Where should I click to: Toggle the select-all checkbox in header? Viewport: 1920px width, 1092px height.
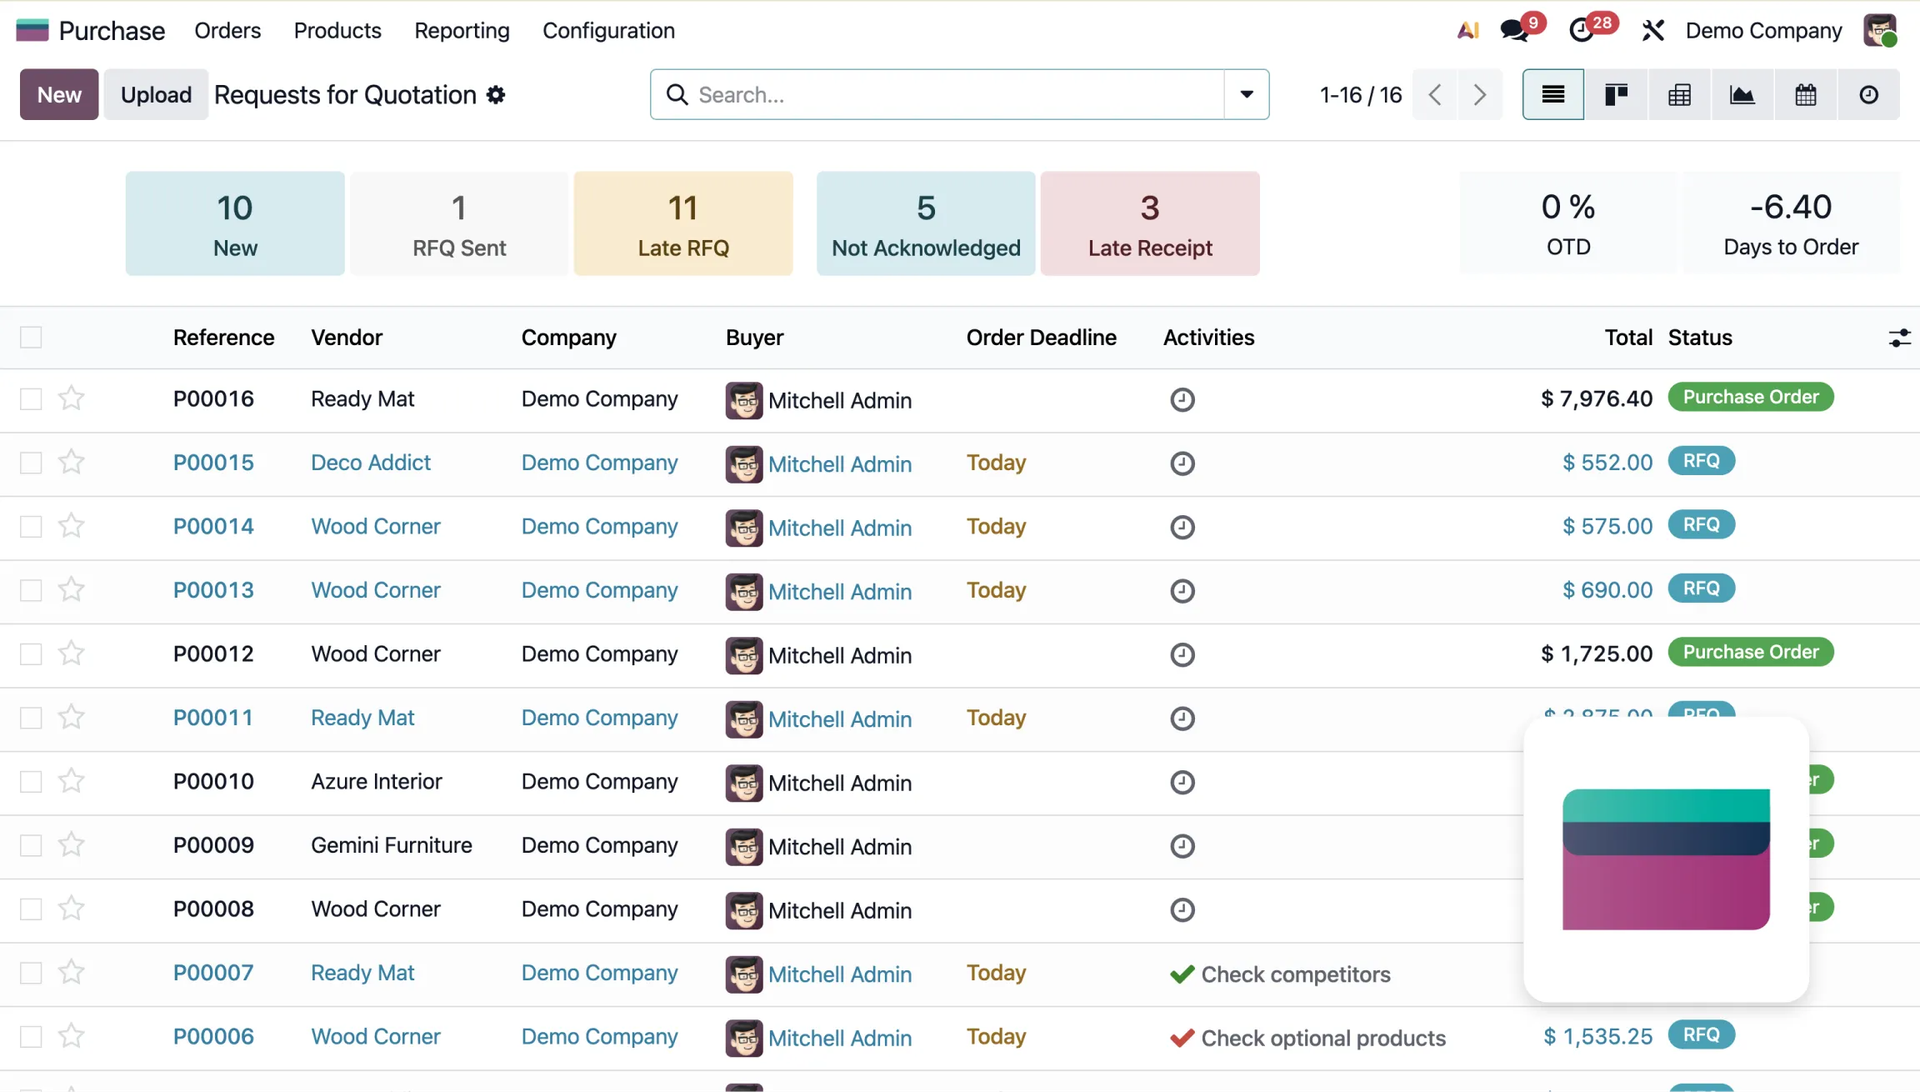click(x=31, y=338)
